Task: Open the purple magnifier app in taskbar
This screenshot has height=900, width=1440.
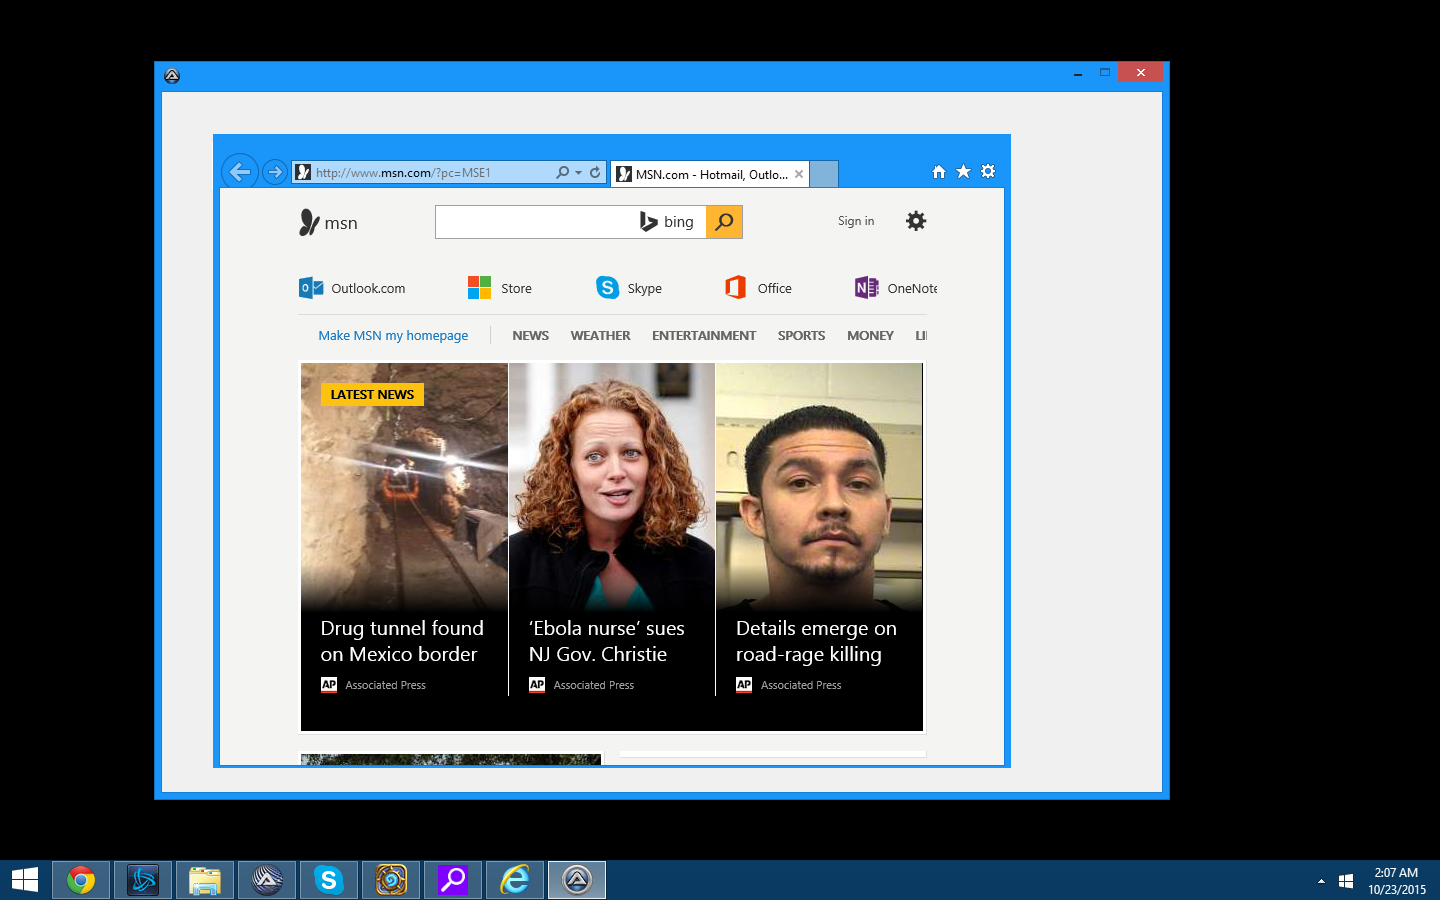Action: coord(453,880)
